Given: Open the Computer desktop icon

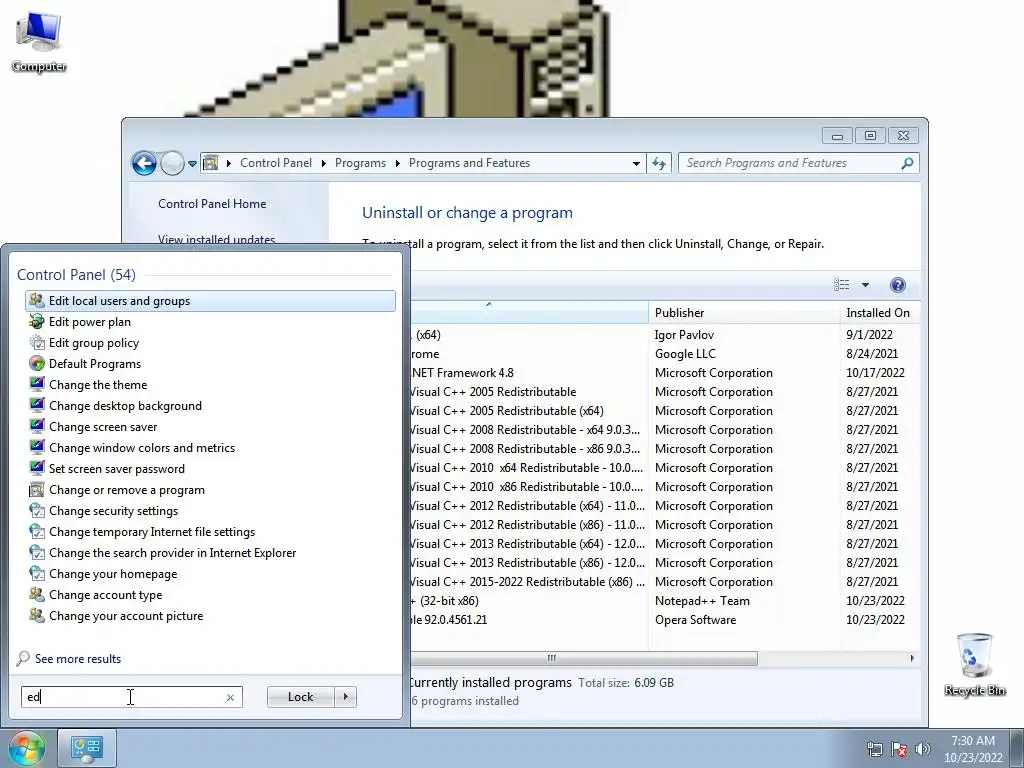Looking at the screenshot, I should coord(39,42).
